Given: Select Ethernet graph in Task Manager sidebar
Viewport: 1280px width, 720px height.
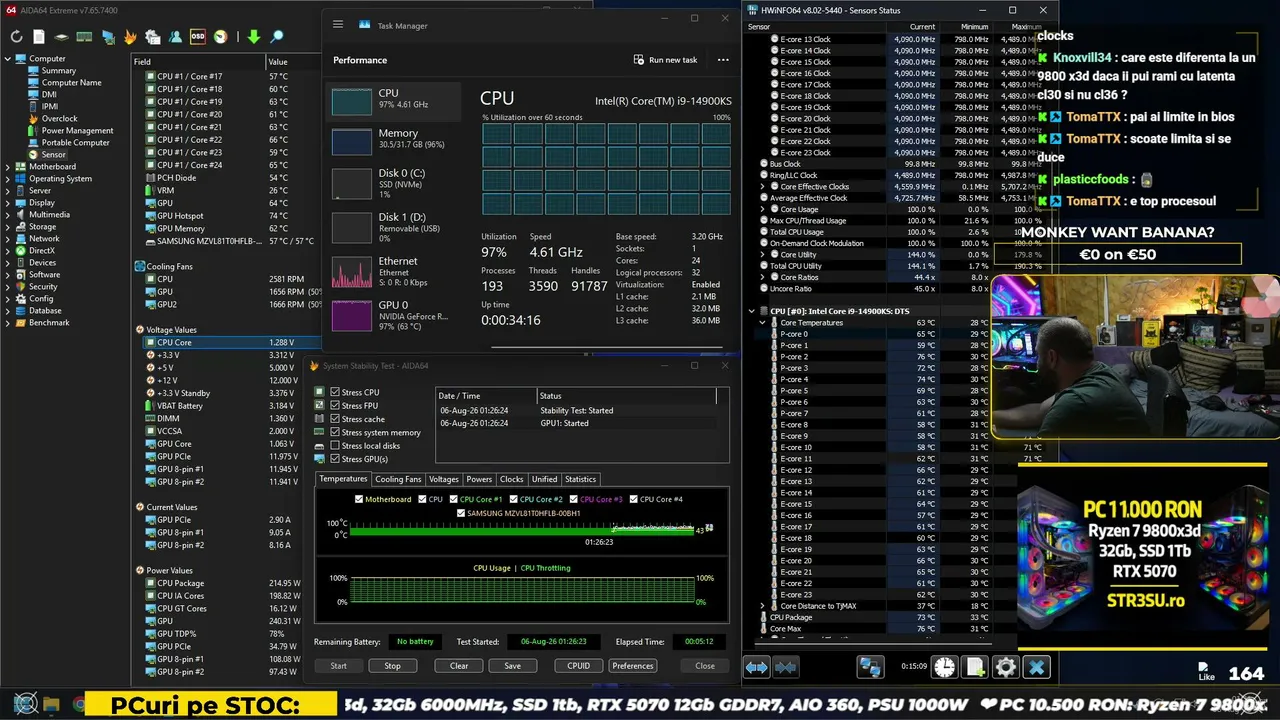Looking at the screenshot, I should coord(351,271).
